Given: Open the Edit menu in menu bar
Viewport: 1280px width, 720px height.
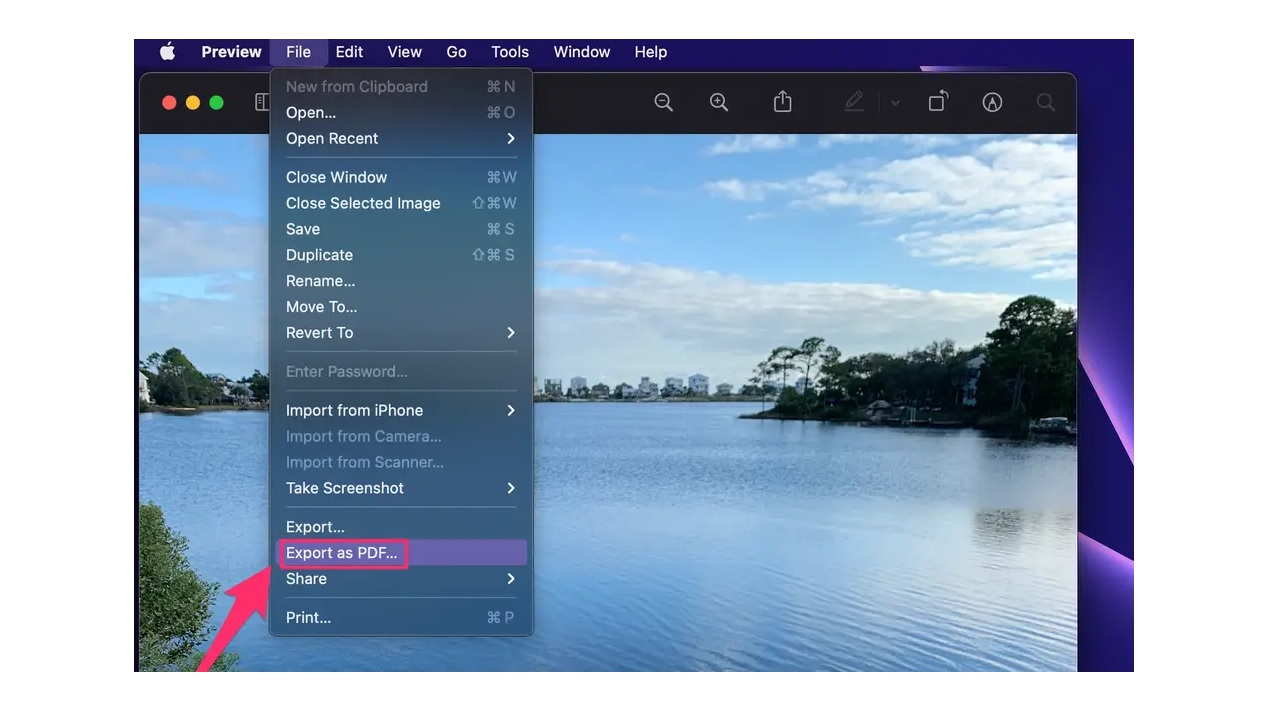Looking at the screenshot, I should click(349, 52).
